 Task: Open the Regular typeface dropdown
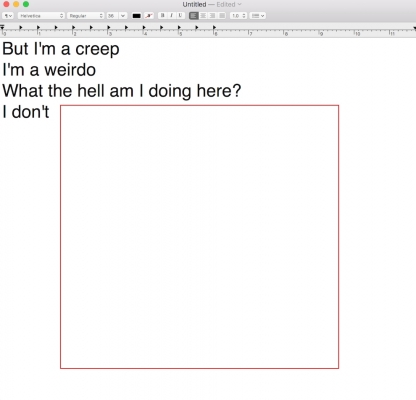pyautogui.click(x=86, y=16)
